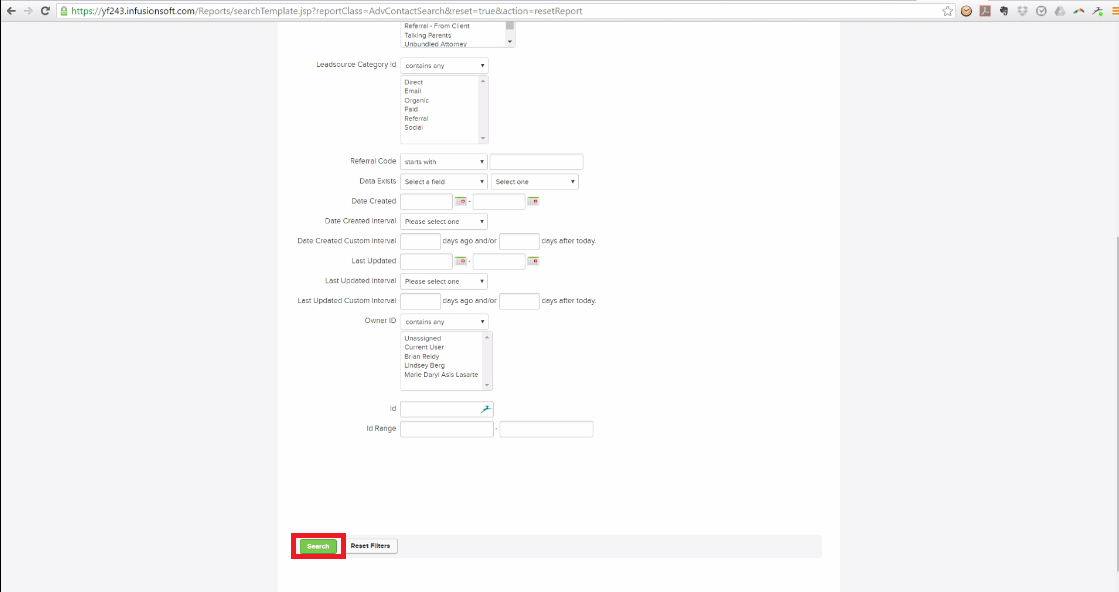The image size is (1119, 592).
Task: Open the Dropbox extension icon
Action: click(1022, 11)
